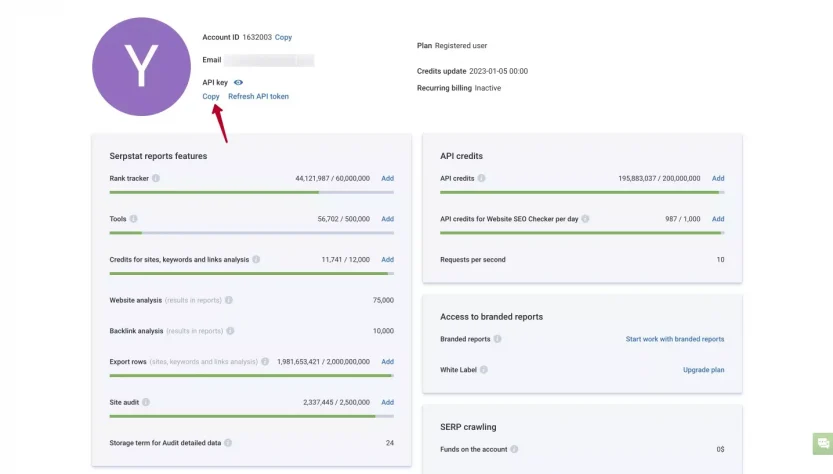Copy the Account ID
This screenshot has width=833, height=474.
tap(283, 37)
